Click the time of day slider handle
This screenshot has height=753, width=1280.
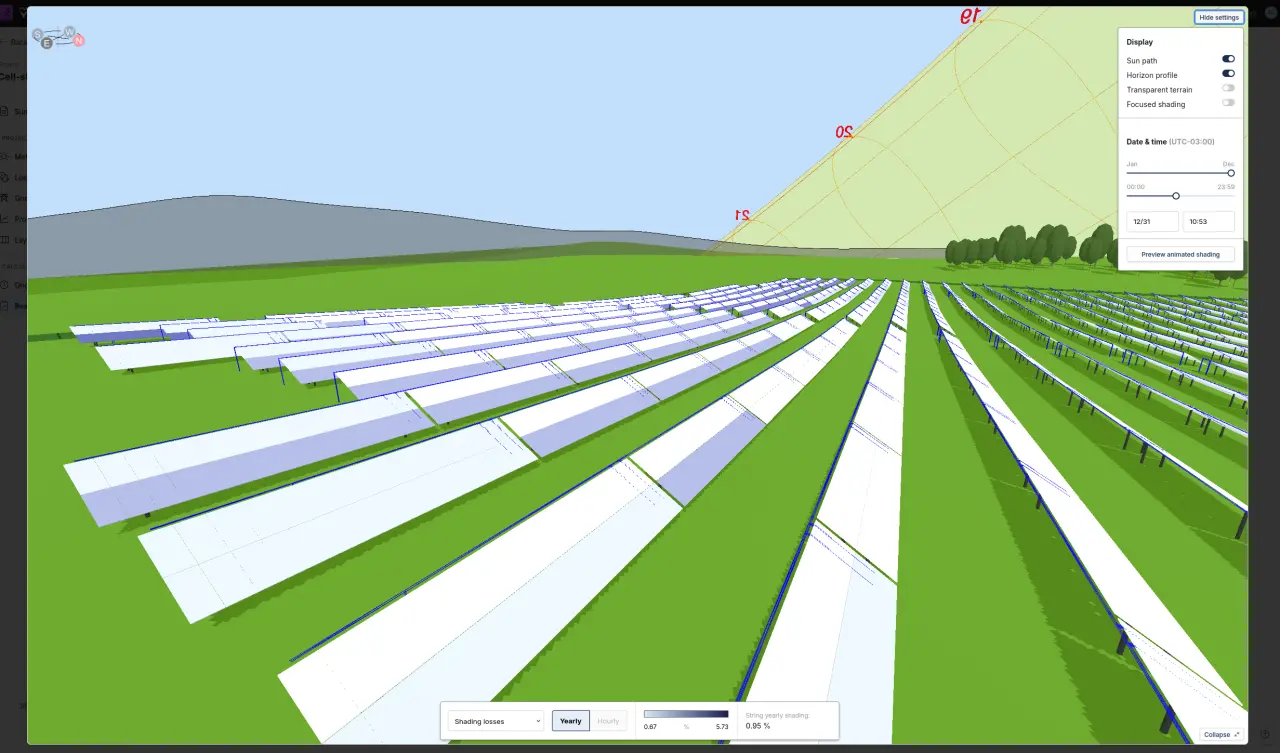coord(1176,196)
